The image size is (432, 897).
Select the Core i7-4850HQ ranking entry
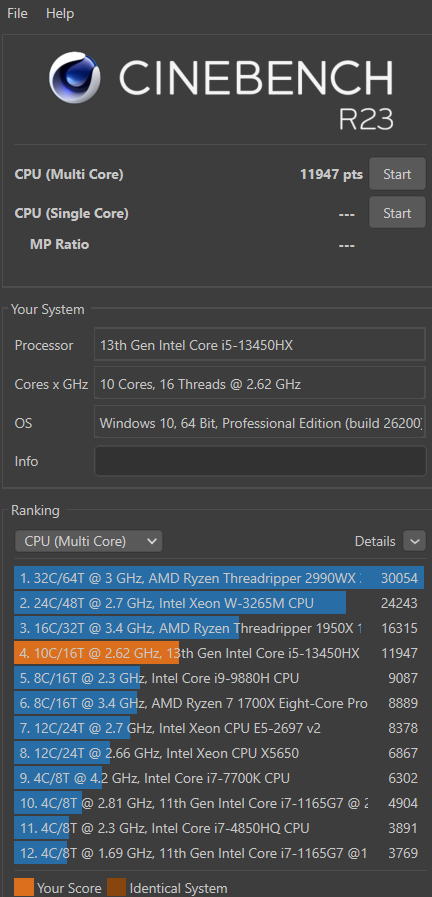click(x=219, y=828)
